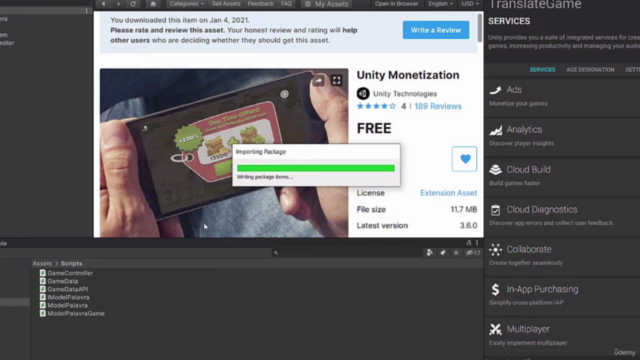Click ModelPalavraGame script file icon
Image resolution: width=640 pixels, height=360 pixels.
point(42,313)
